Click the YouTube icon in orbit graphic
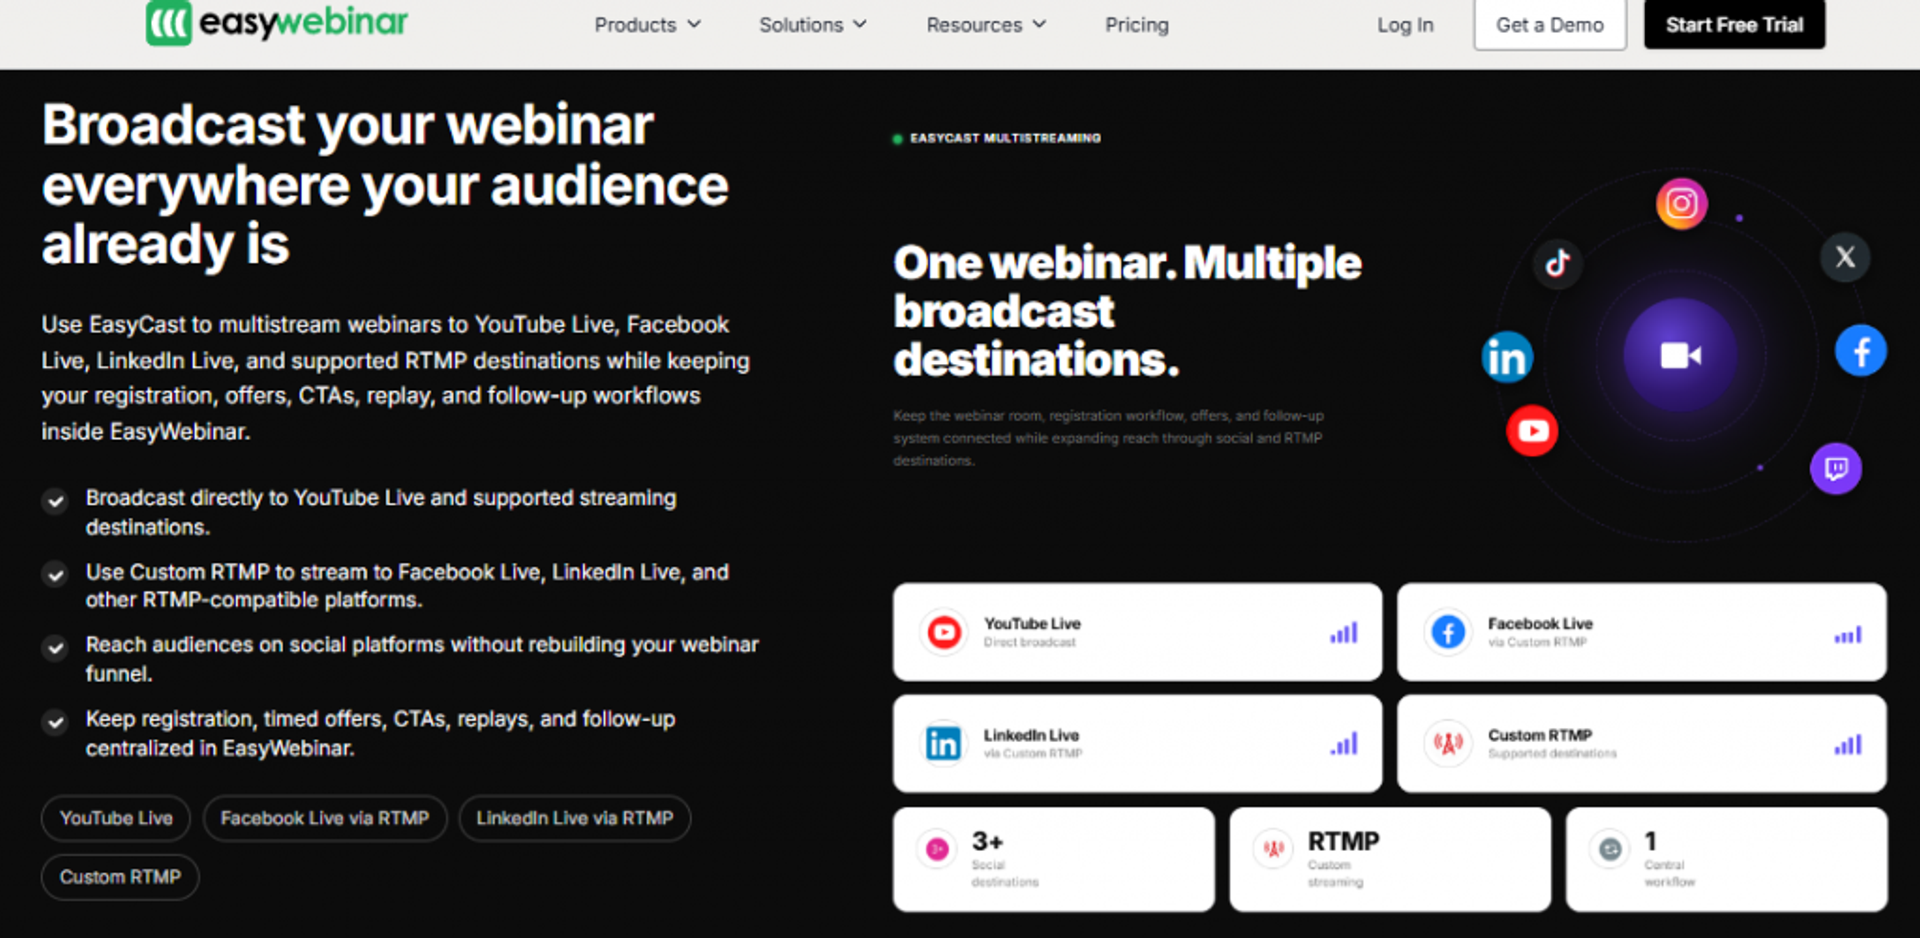 pos(1532,431)
